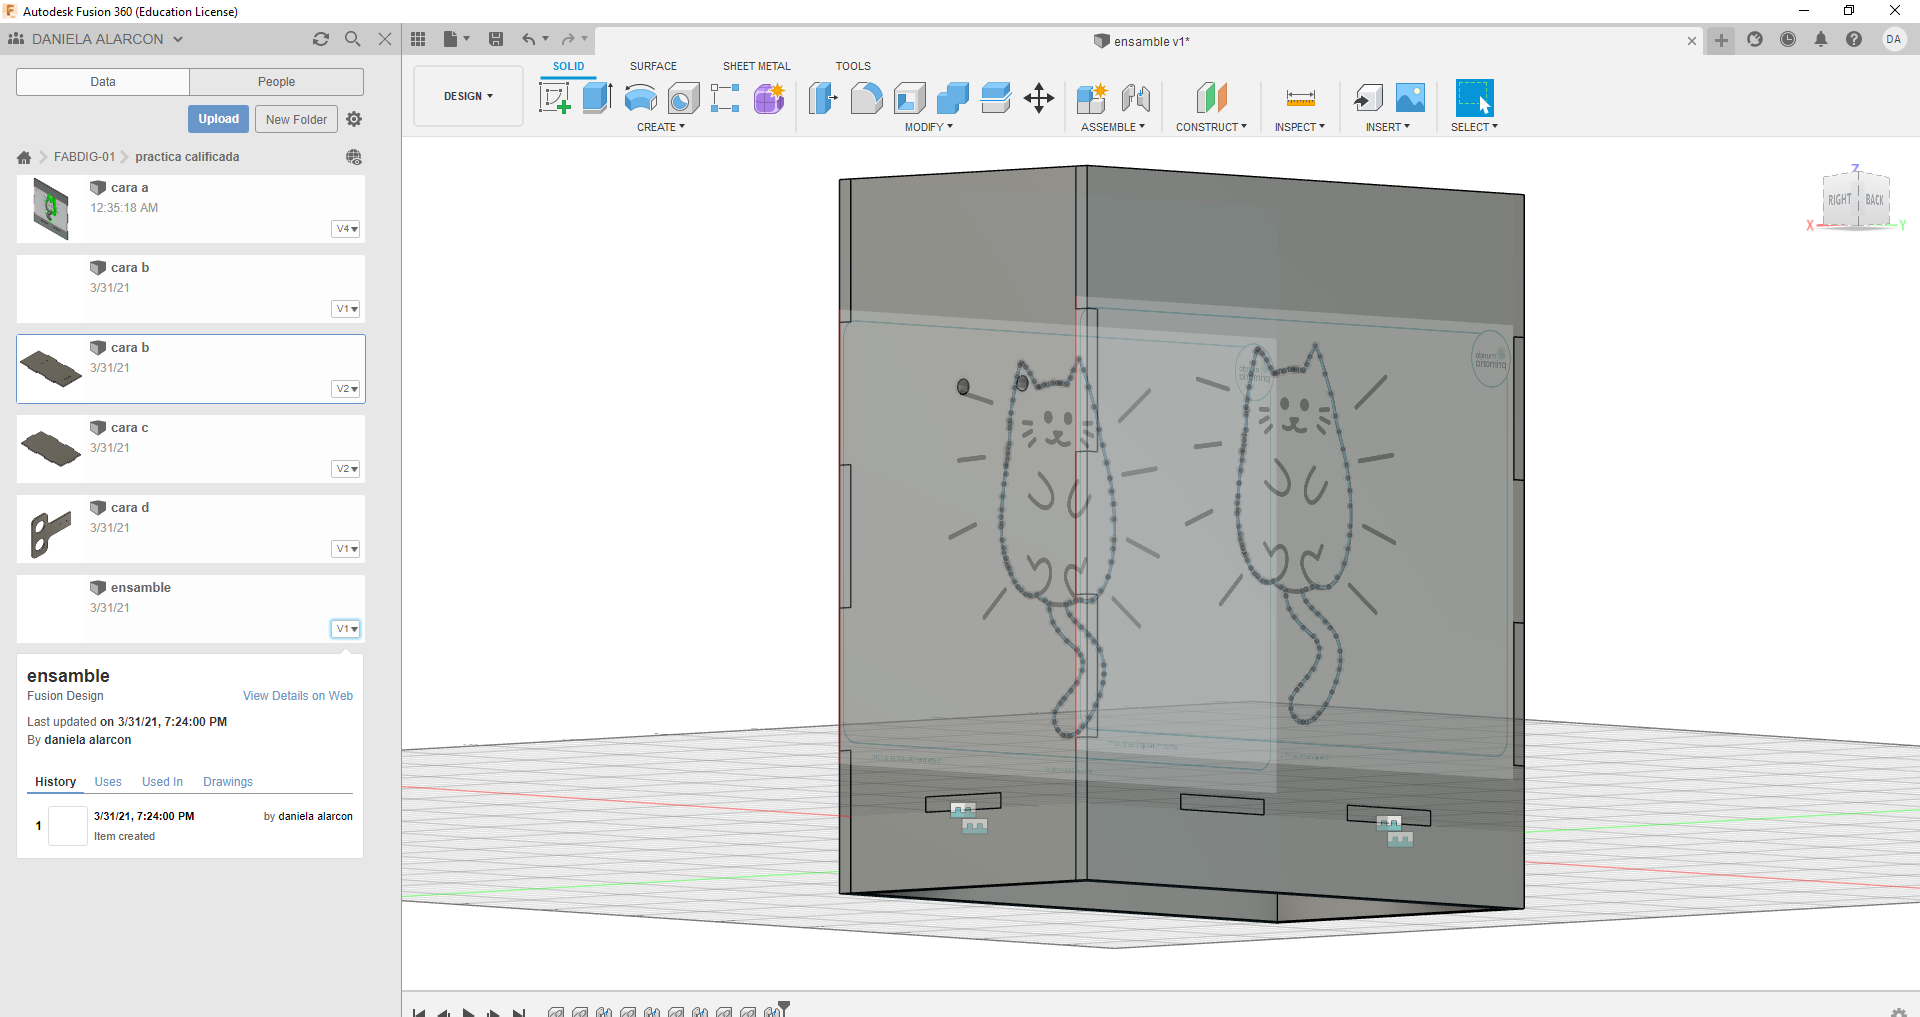Open View Details on Web link
The image size is (1920, 1017).
298,696
